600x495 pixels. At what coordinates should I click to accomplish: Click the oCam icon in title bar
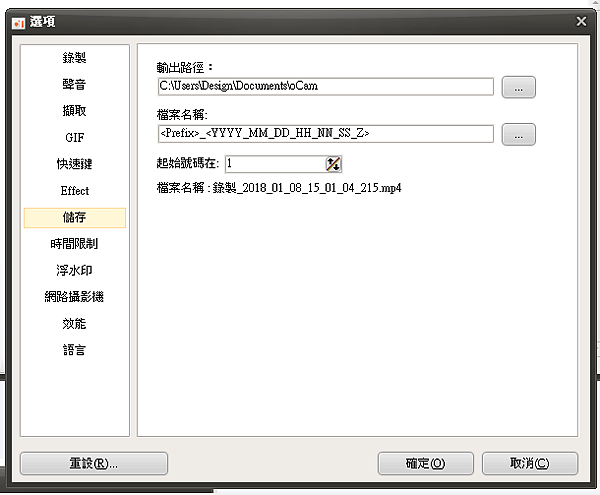click(18, 23)
